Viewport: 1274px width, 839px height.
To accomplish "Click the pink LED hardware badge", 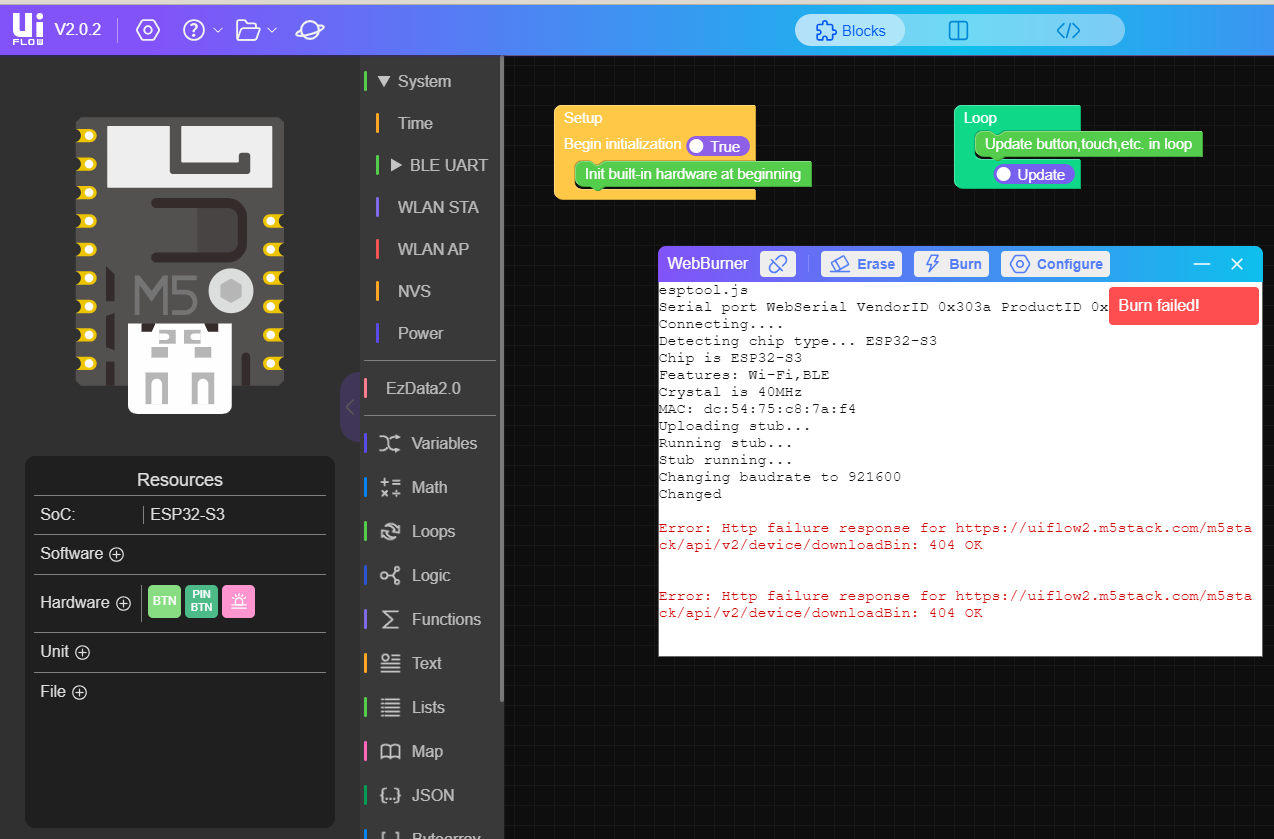I will click(x=238, y=602).
